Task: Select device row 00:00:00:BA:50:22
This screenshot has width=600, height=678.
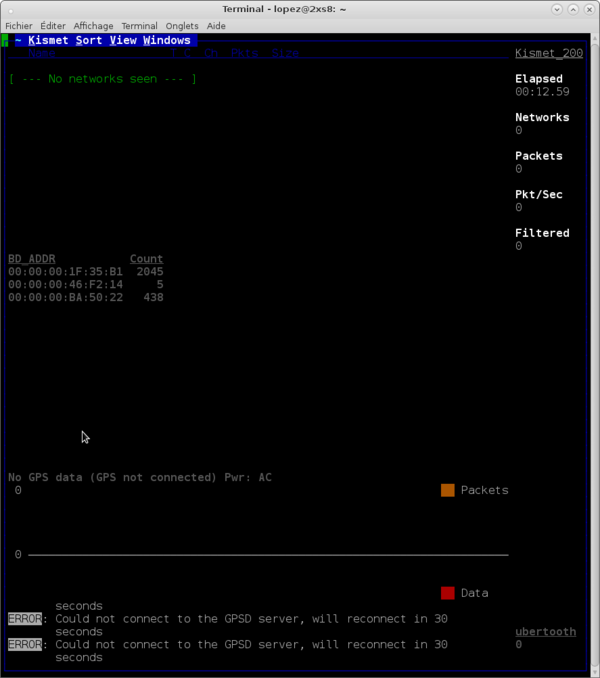Action: coord(85,297)
